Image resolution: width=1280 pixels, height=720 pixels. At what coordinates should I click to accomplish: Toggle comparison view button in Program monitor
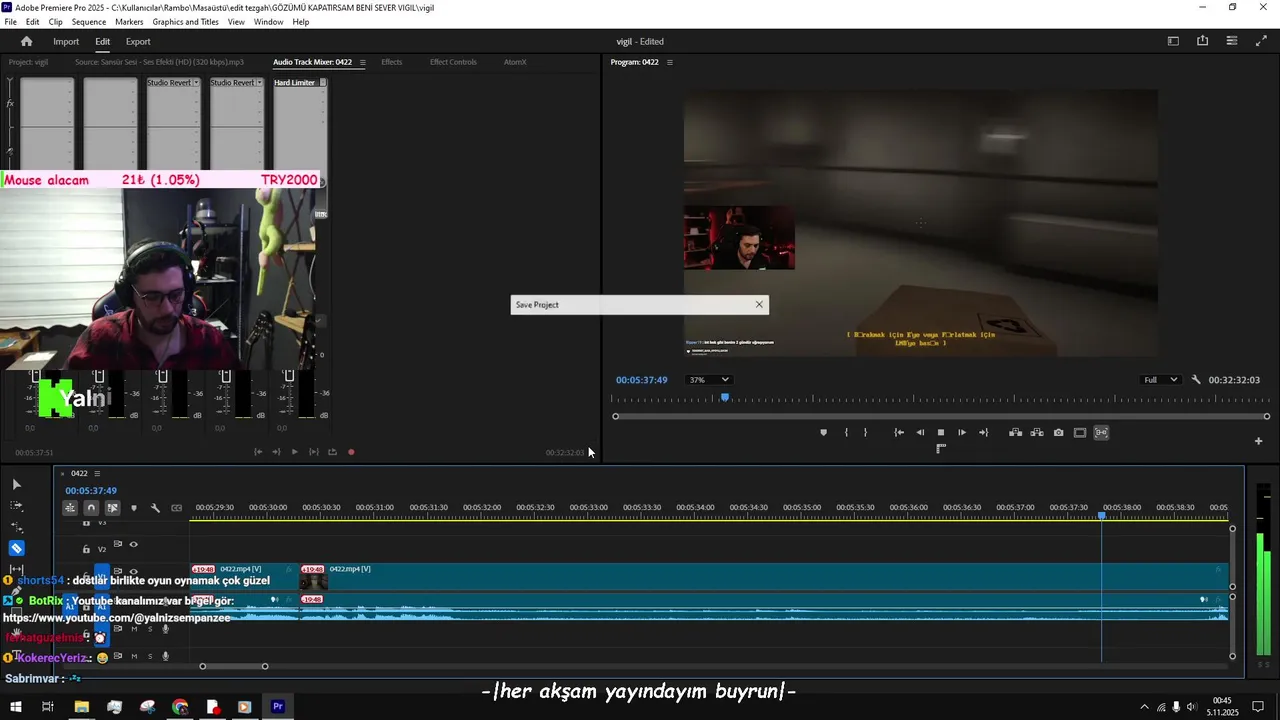1101,433
